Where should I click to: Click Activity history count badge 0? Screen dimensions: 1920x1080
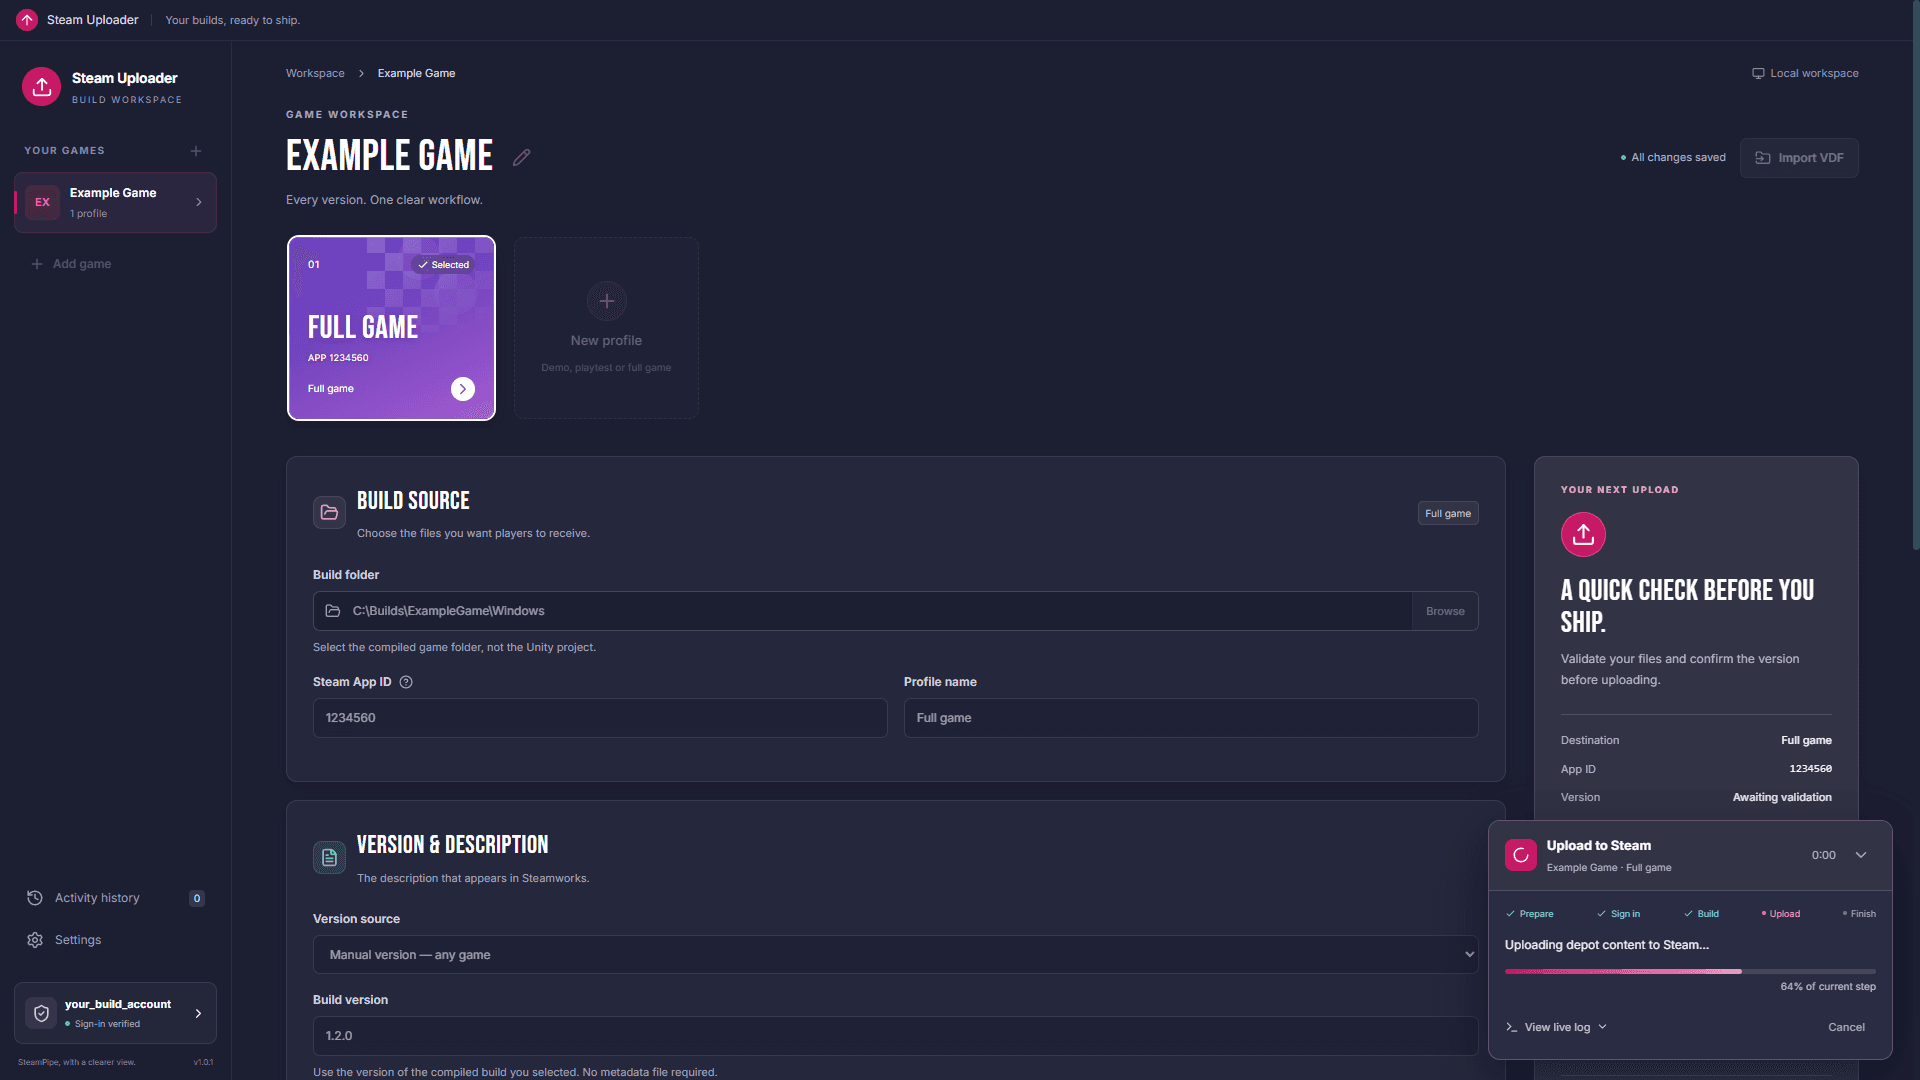pyautogui.click(x=197, y=898)
